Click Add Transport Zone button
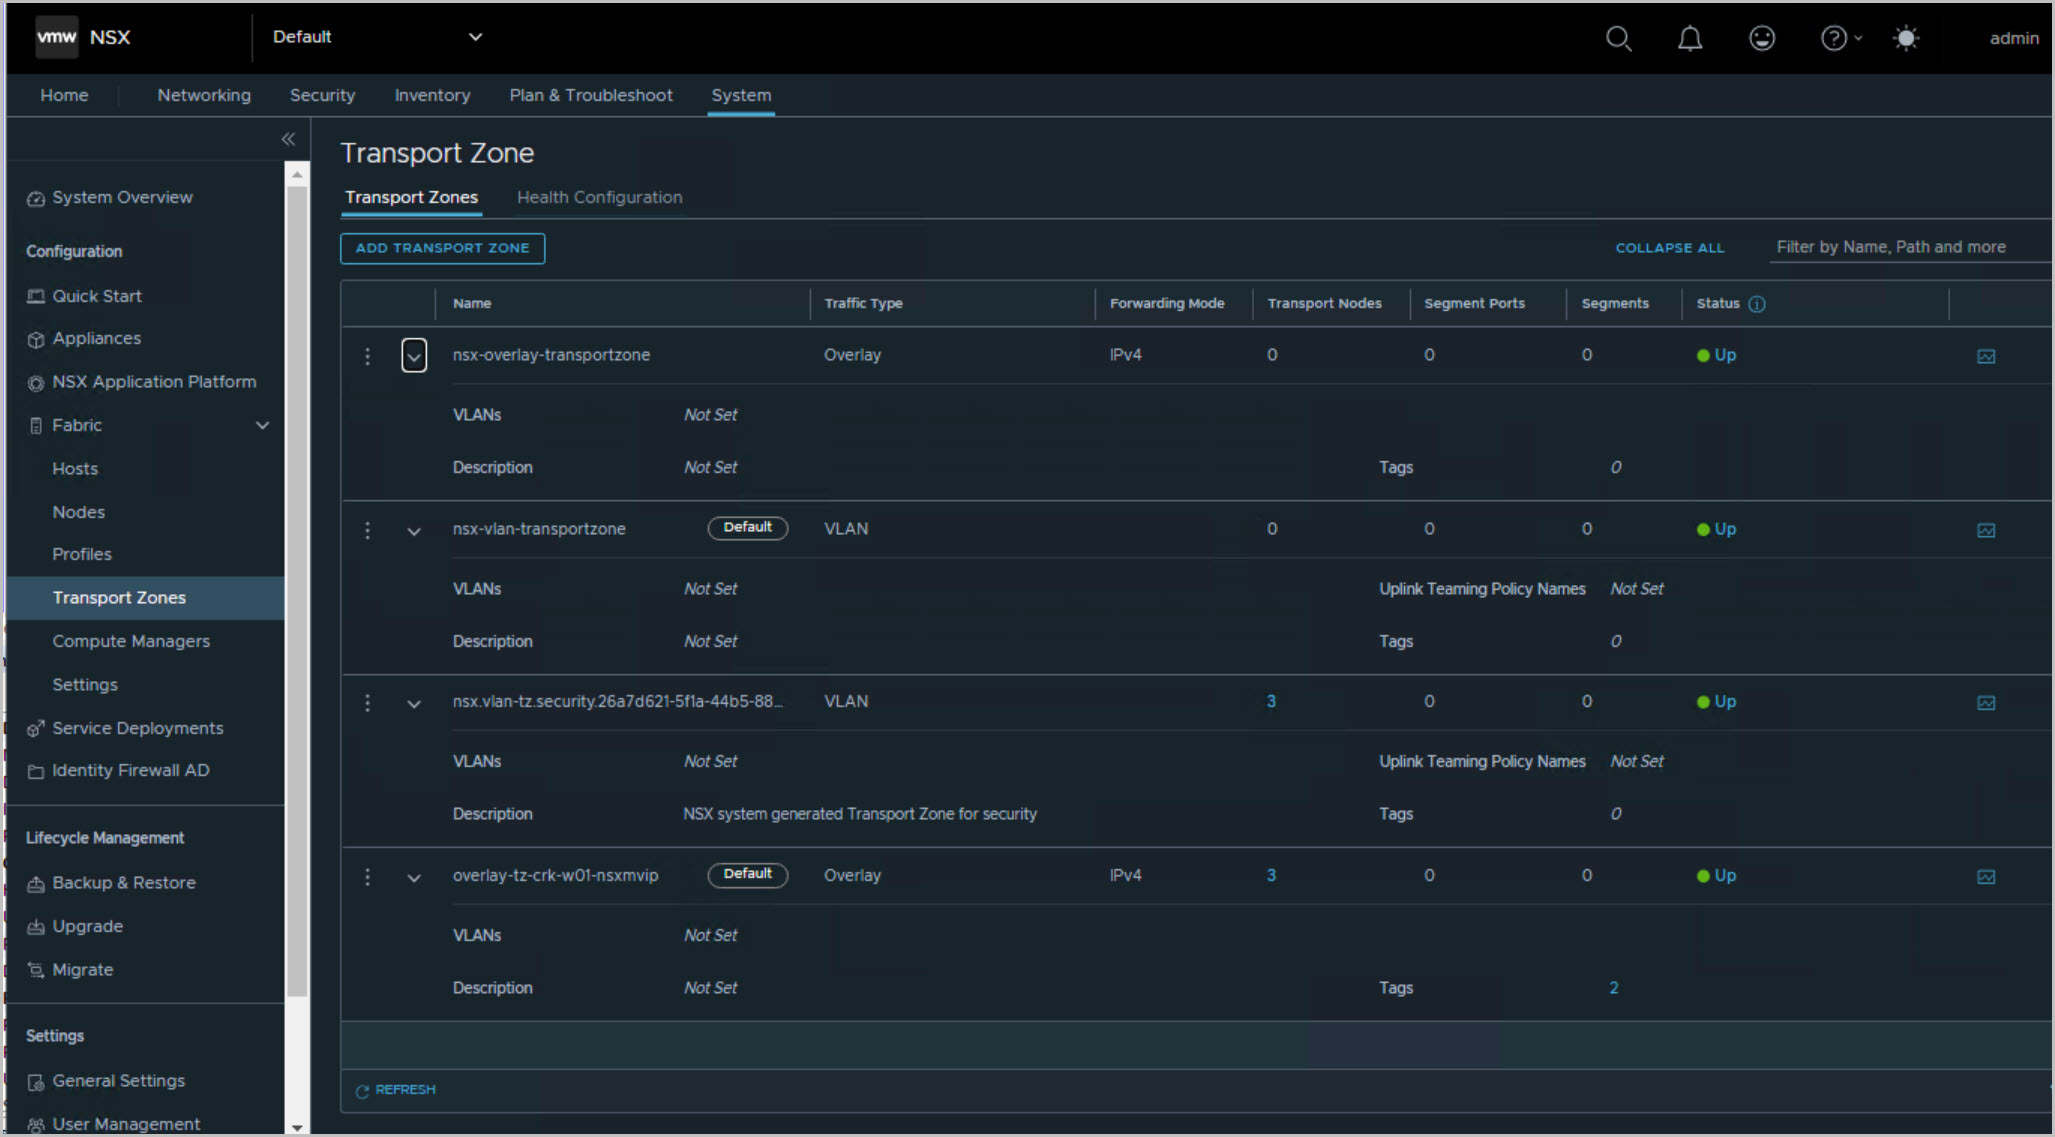This screenshot has width=2055, height=1137. click(442, 248)
